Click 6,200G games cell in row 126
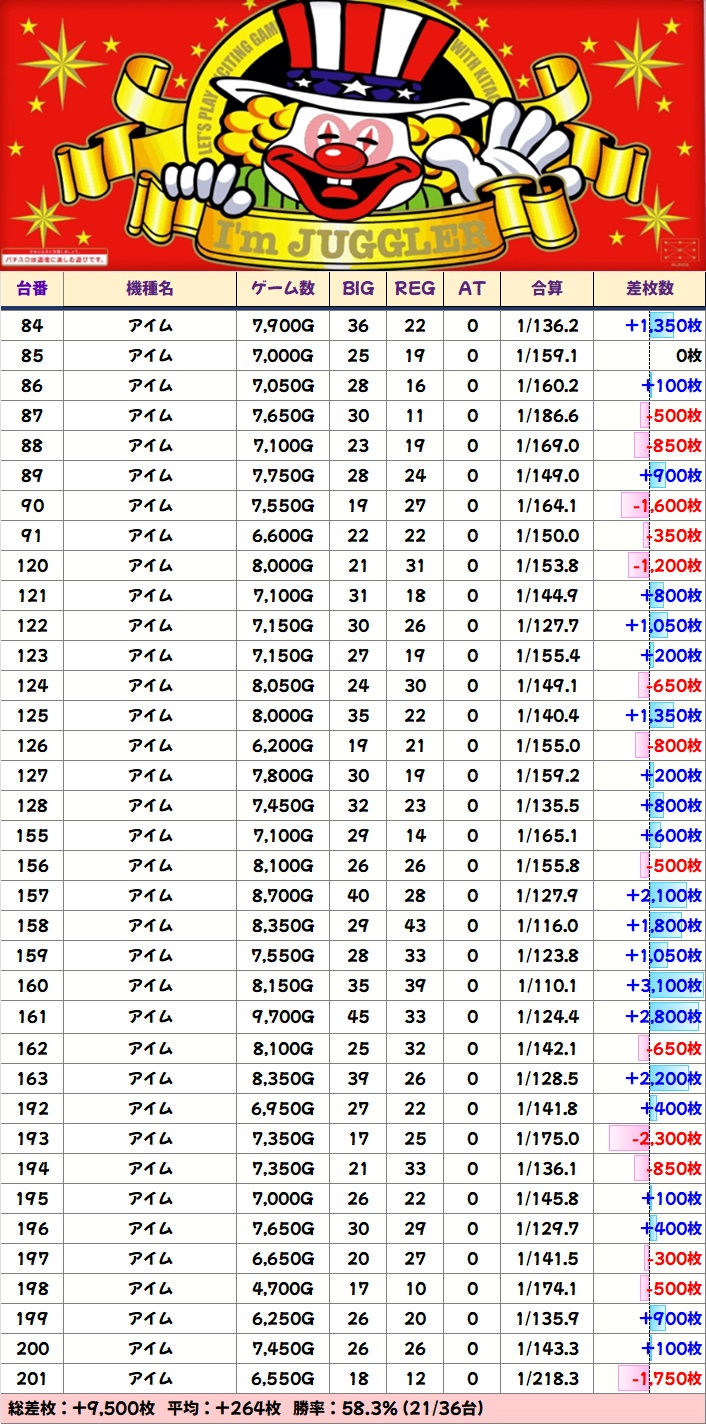This screenshot has width=706, height=1424. pos(283,746)
